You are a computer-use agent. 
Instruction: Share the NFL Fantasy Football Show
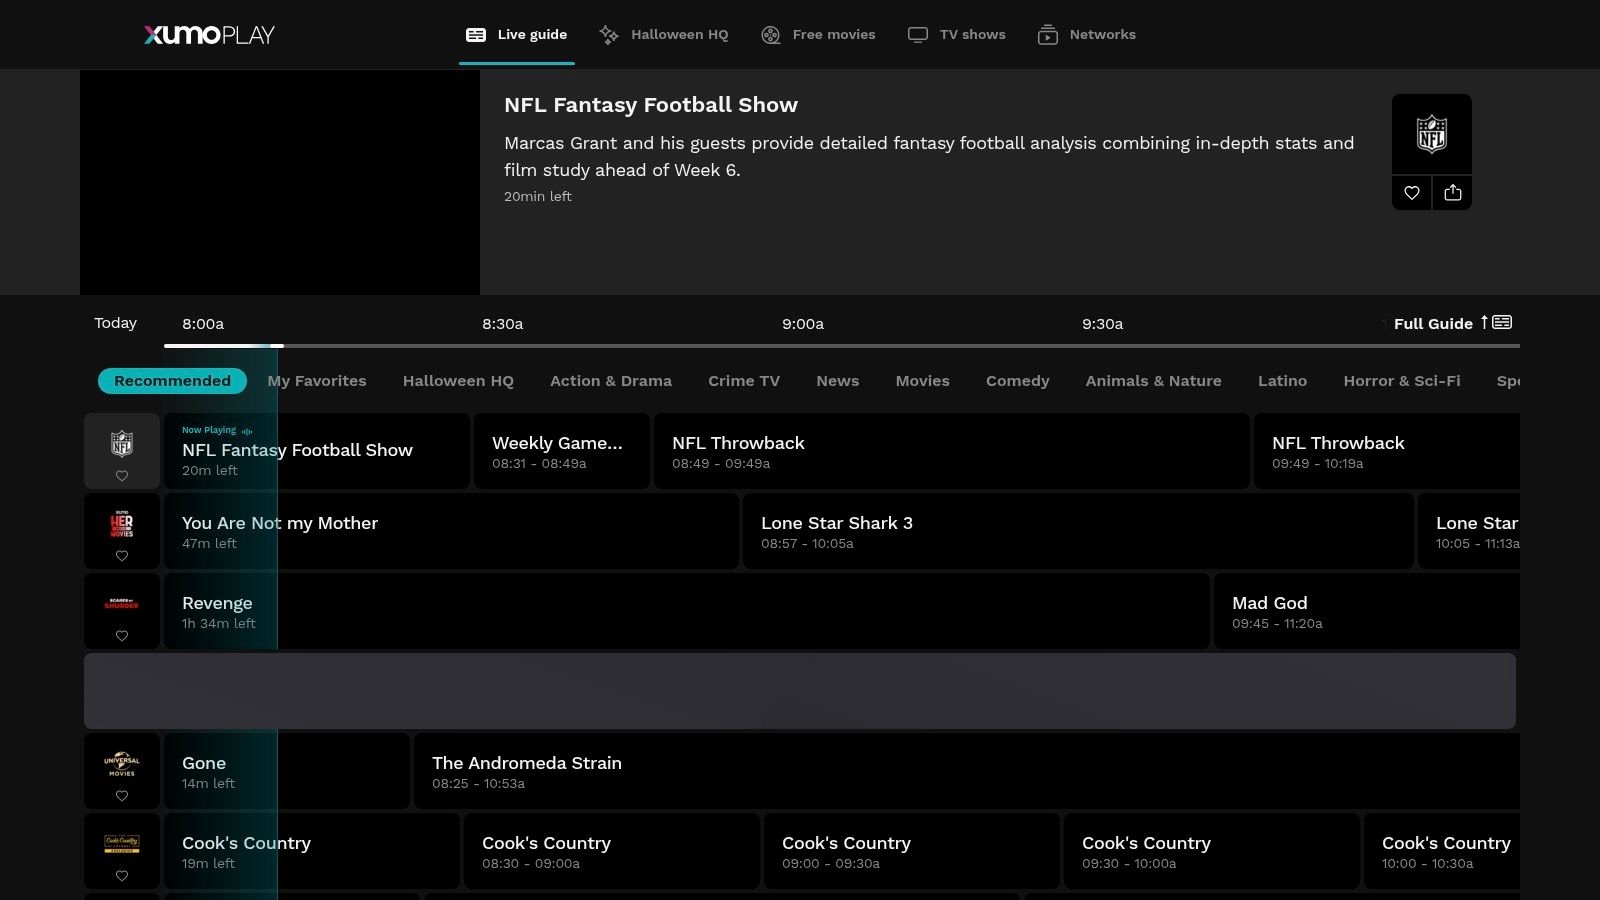click(1452, 193)
